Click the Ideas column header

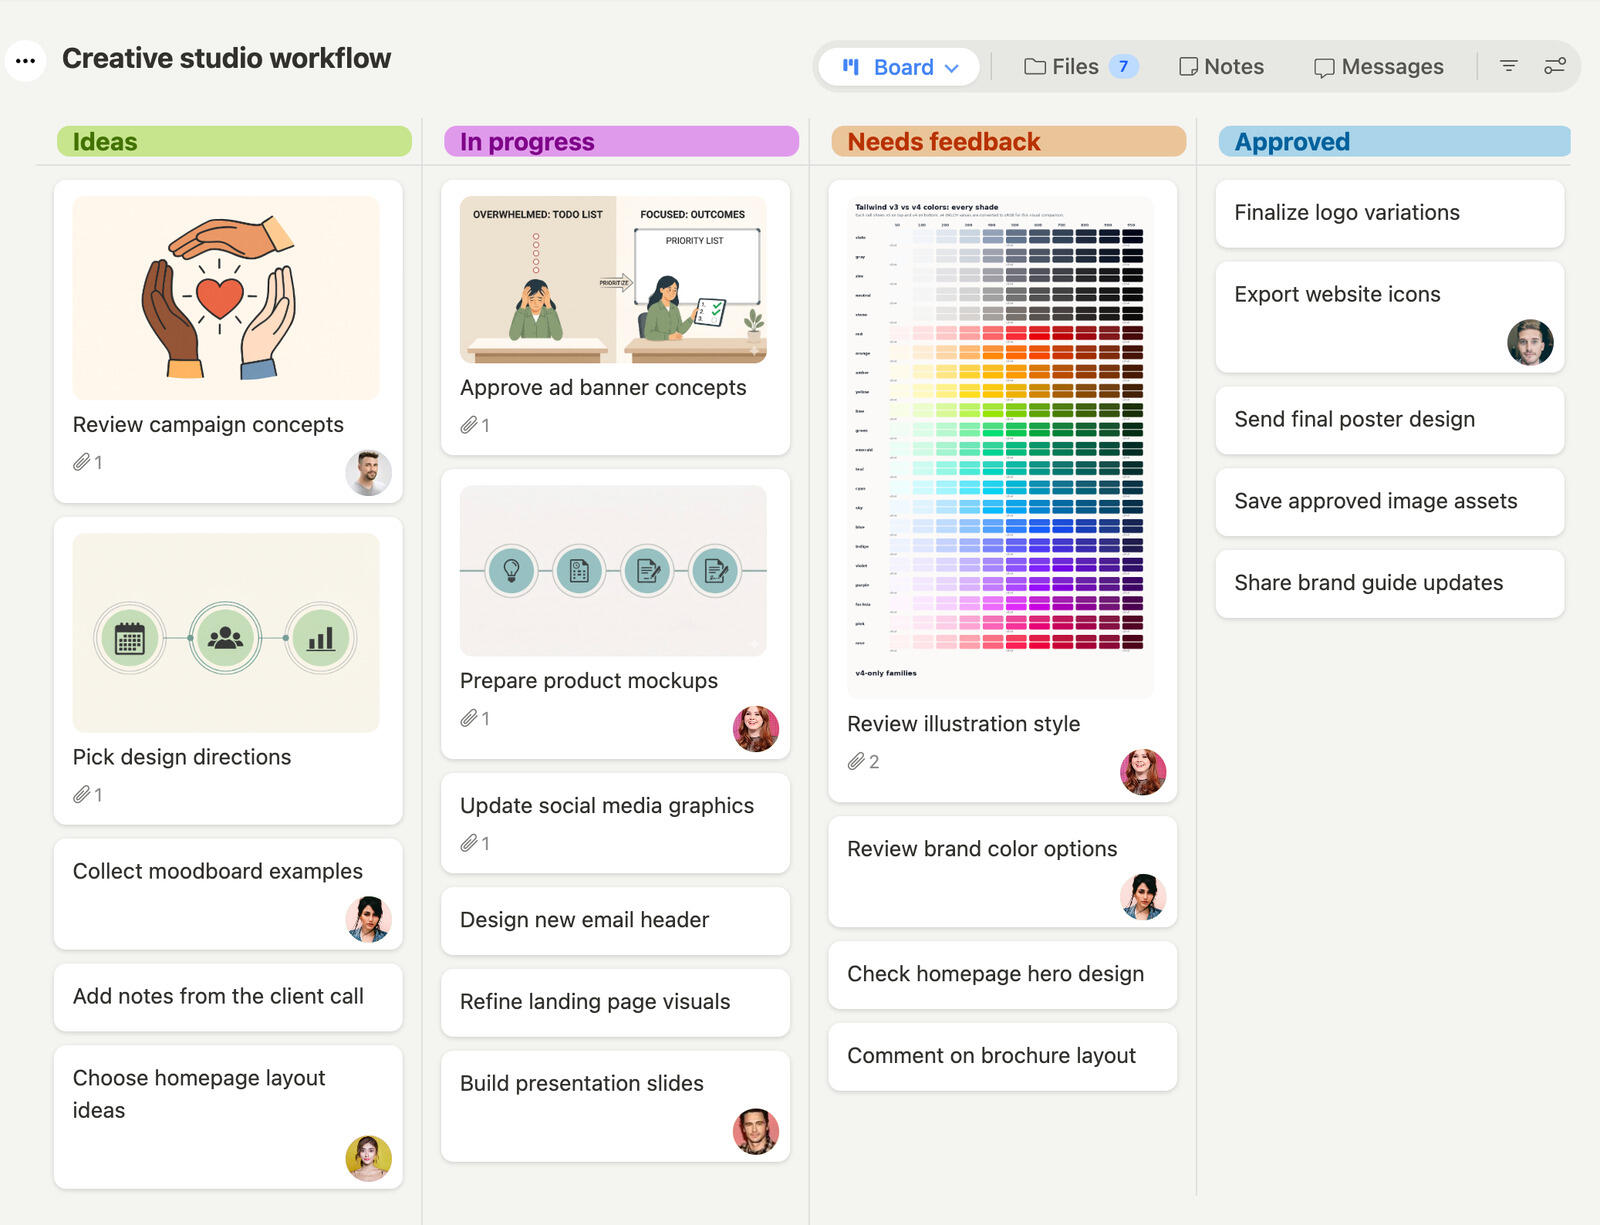(x=234, y=141)
